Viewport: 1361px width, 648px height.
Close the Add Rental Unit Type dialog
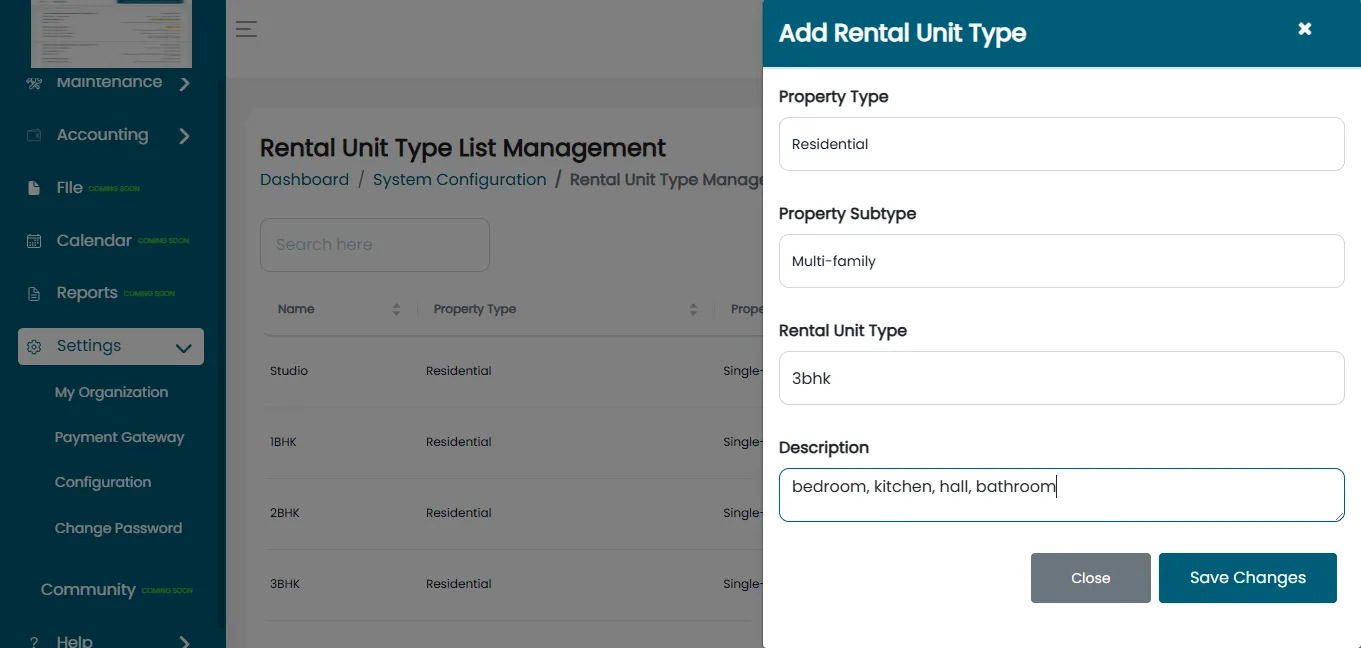pos(1305,29)
